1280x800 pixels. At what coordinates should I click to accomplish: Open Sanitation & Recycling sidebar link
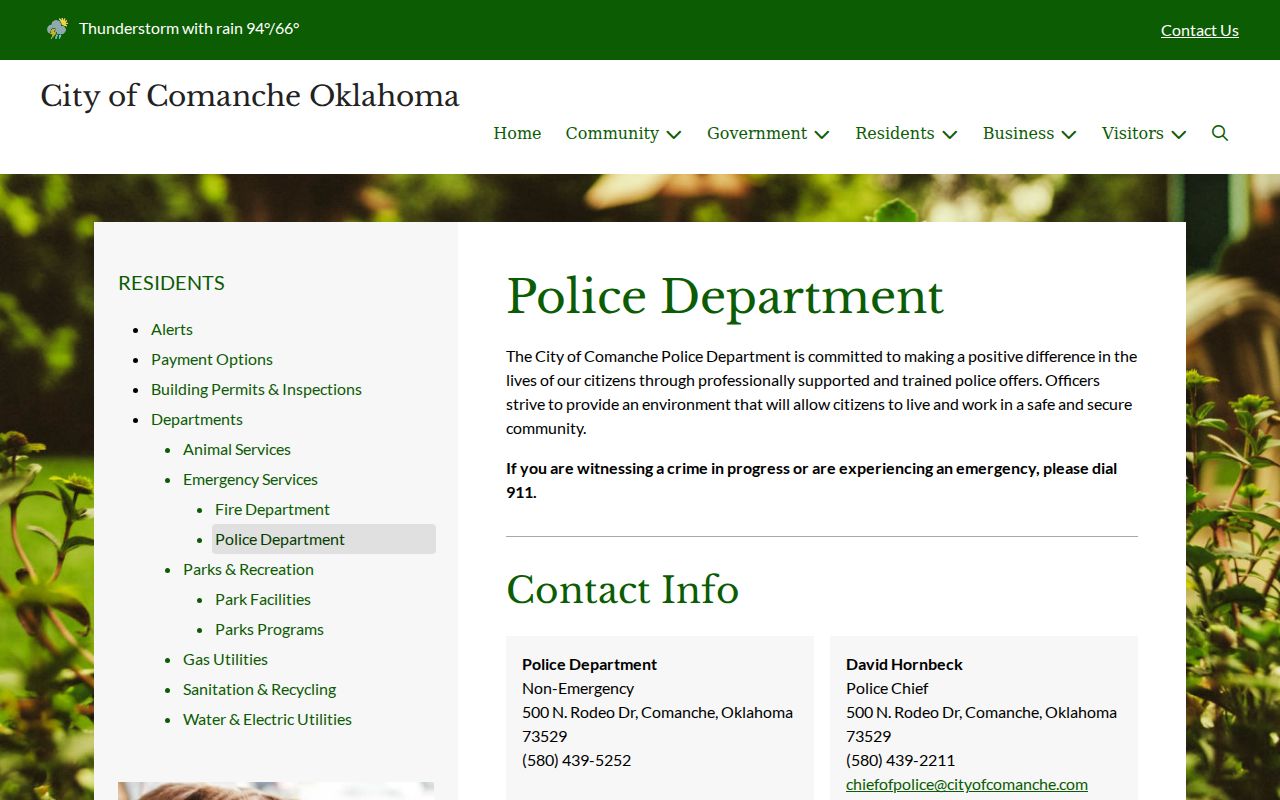[259, 689]
